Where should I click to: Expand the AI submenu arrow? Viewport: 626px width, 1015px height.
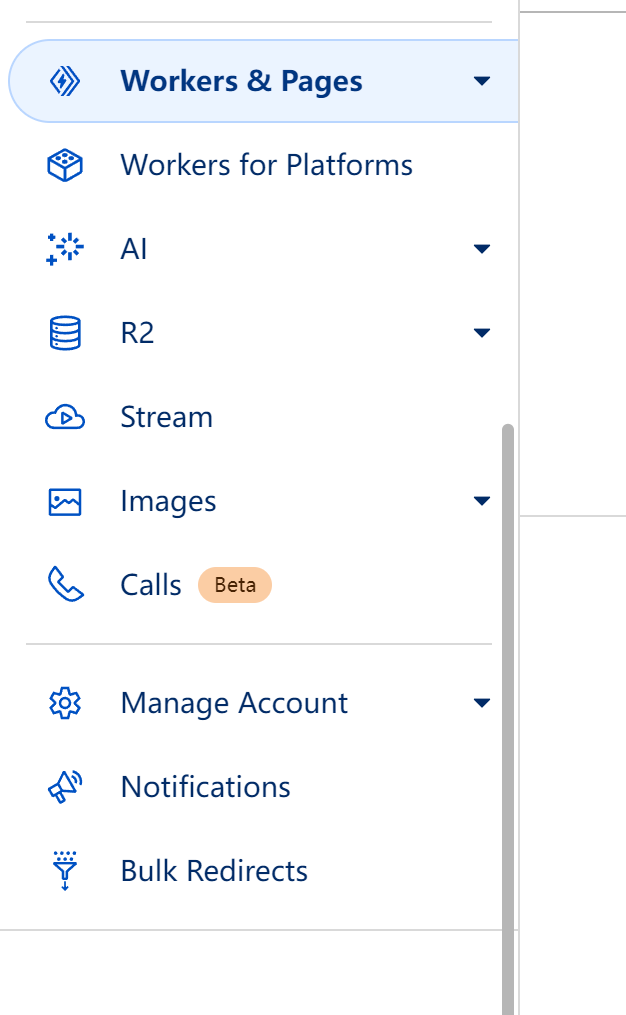click(482, 249)
